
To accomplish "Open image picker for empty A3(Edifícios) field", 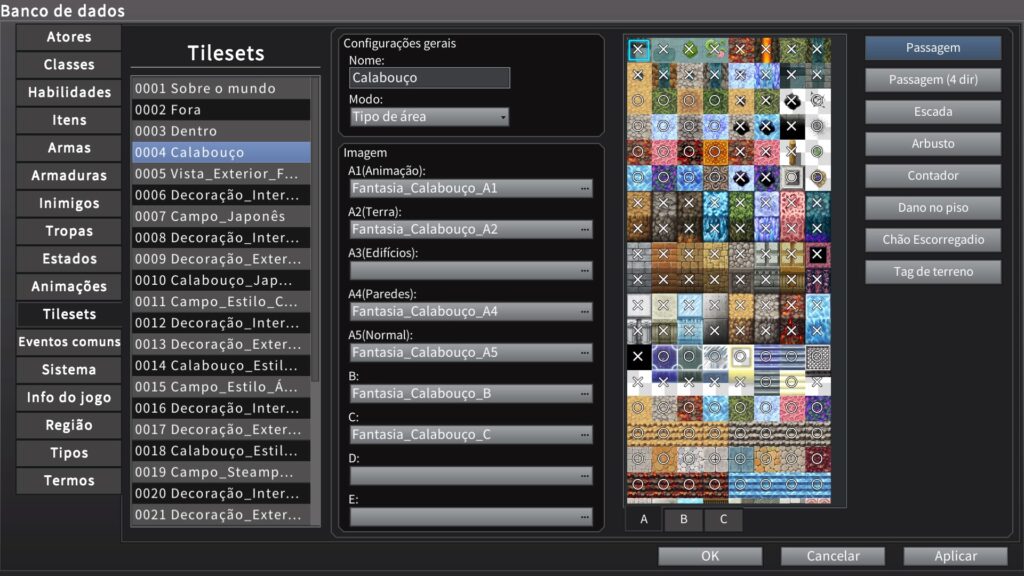I will pos(471,270).
